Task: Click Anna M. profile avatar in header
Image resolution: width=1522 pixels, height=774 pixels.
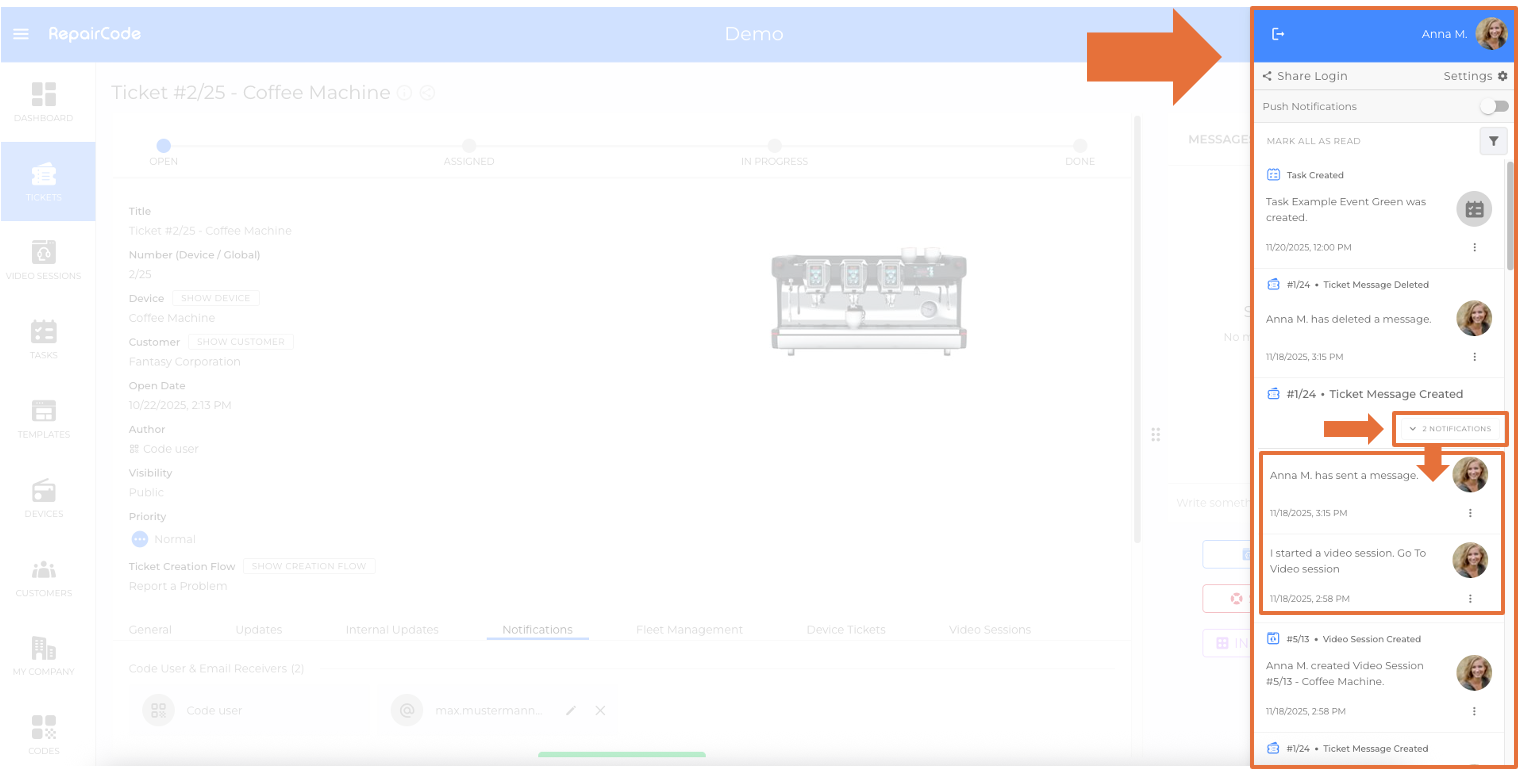Action: click(x=1490, y=34)
